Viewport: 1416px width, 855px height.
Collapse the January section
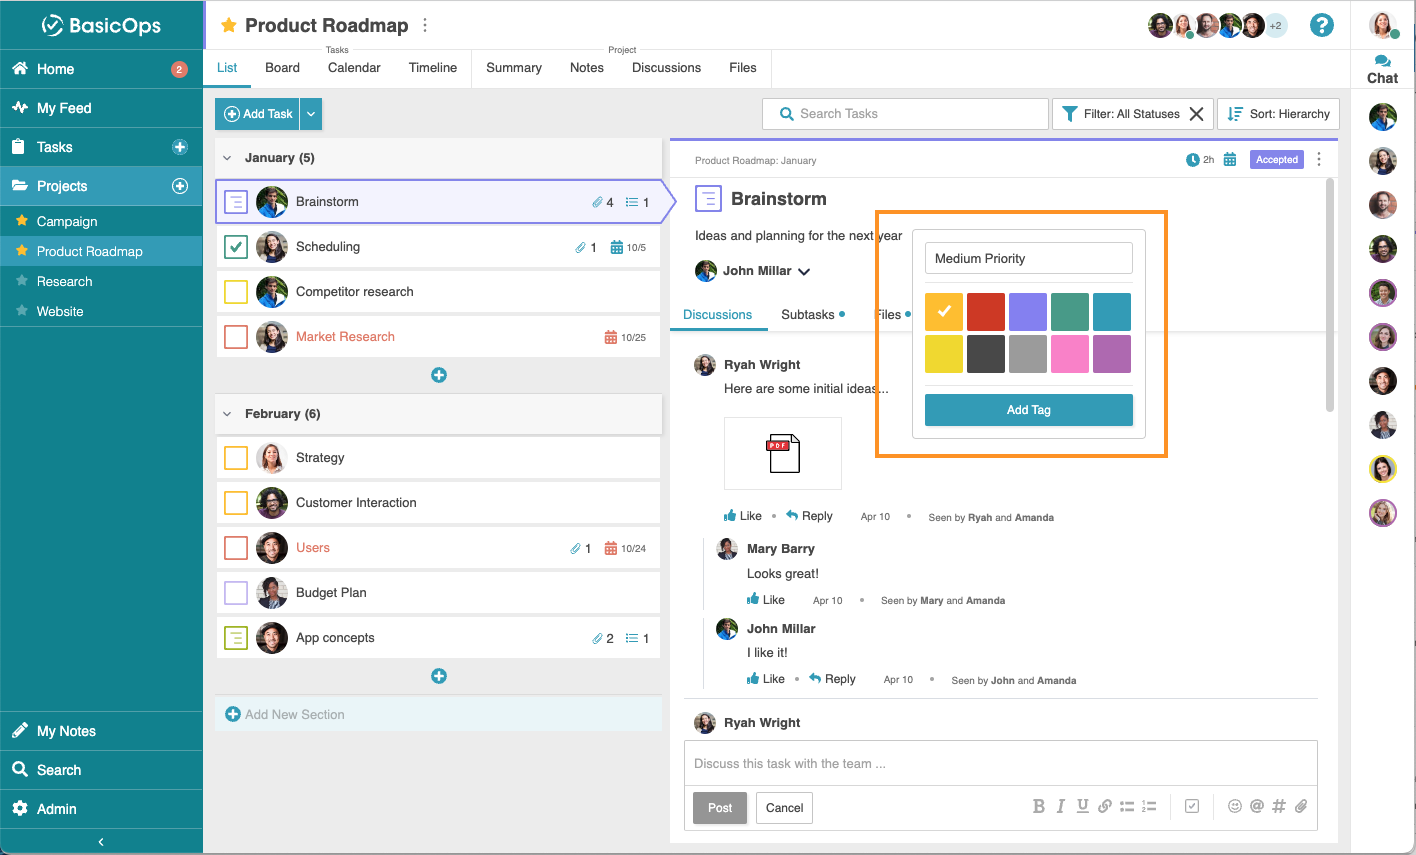pyautogui.click(x=227, y=158)
